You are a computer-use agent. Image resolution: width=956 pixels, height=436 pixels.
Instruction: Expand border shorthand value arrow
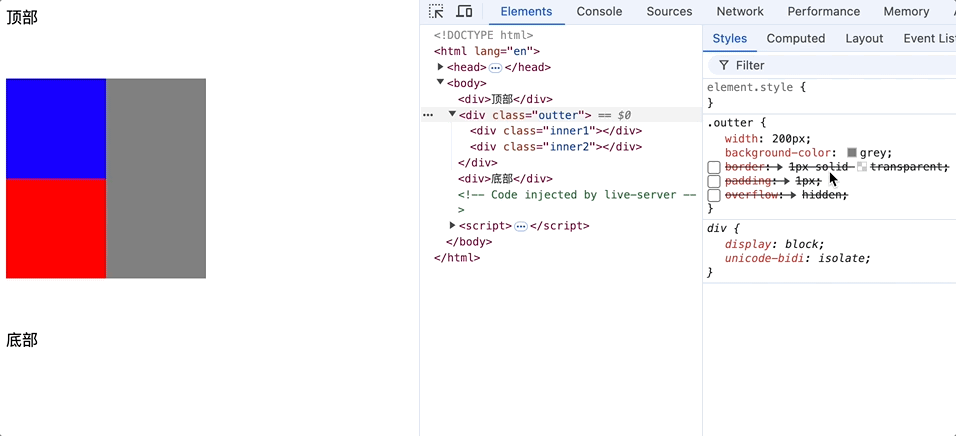tap(779, 166)
